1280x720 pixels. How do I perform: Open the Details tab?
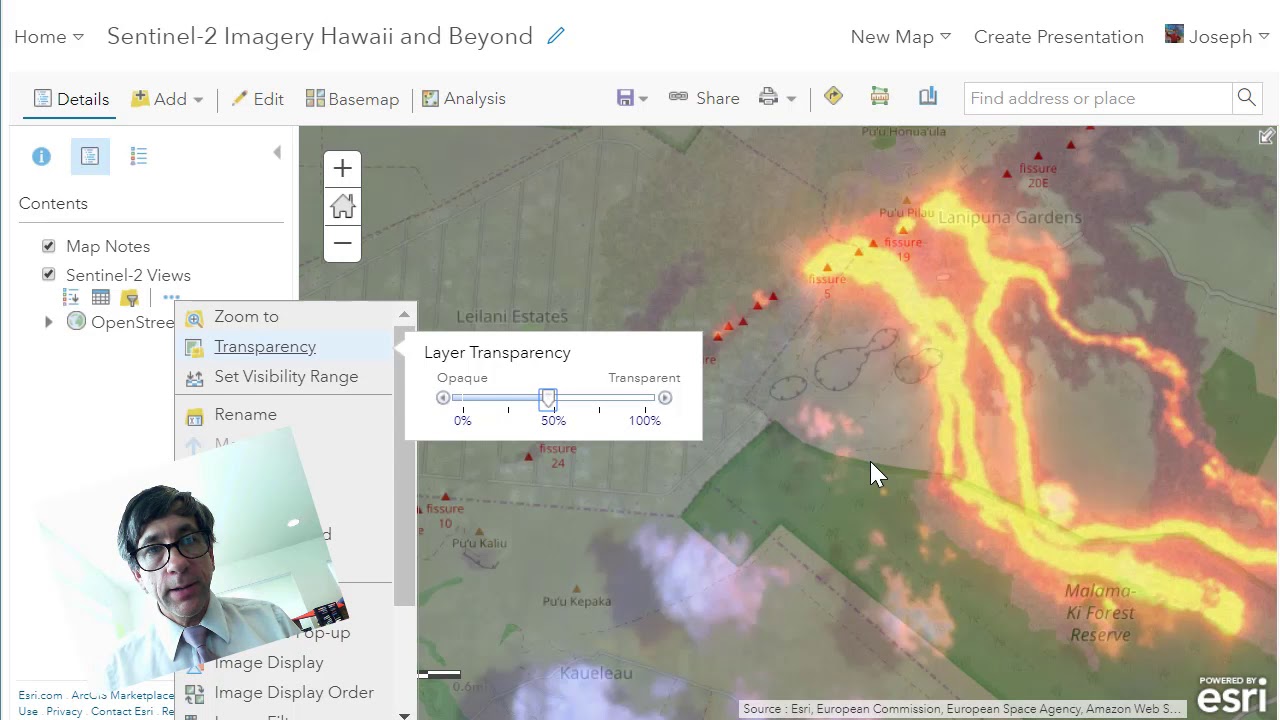point(71,99)
